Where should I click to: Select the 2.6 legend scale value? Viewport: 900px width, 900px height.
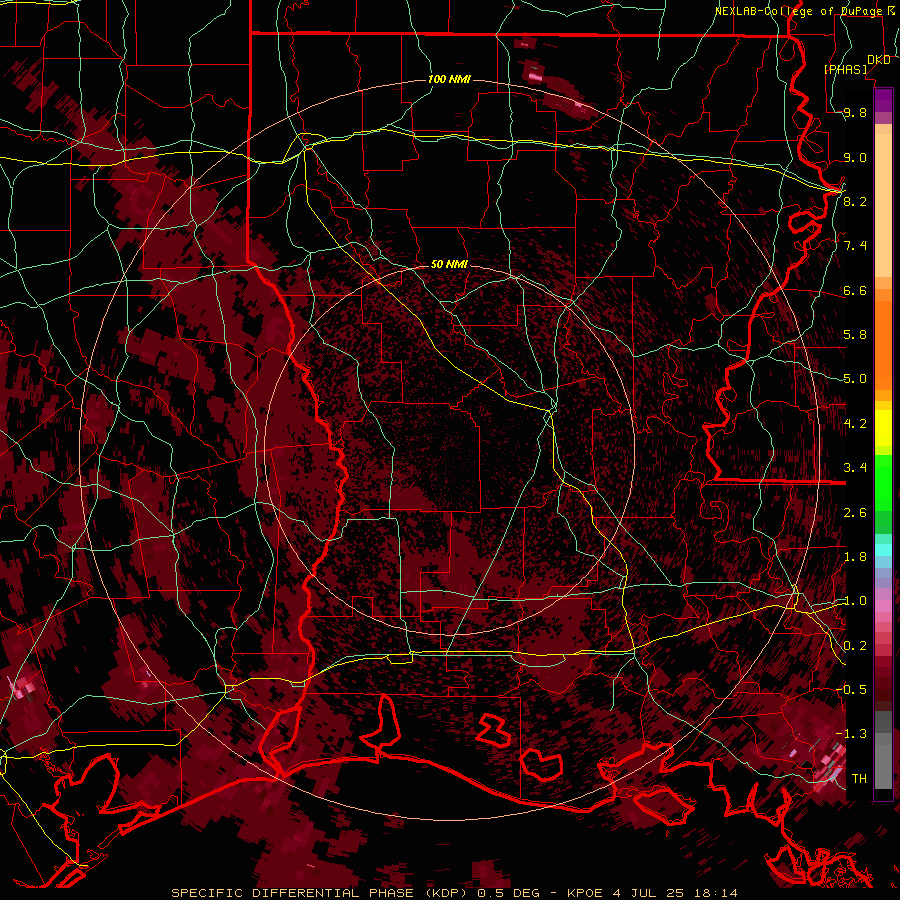[x=855, y=512]
